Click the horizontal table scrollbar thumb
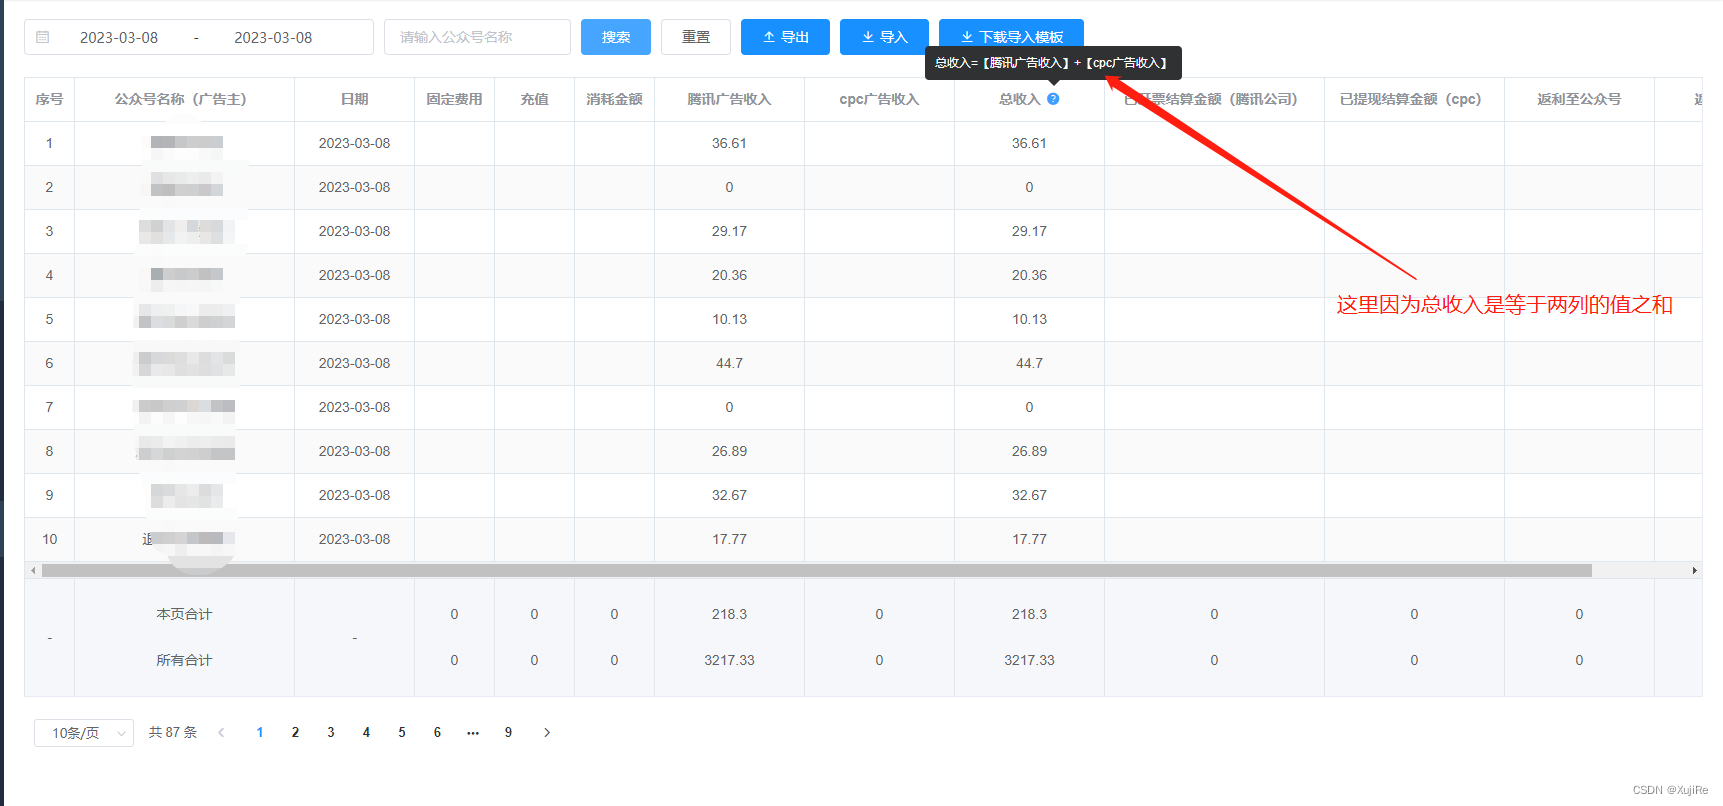The image size is (1723, 806). [817, 571]
